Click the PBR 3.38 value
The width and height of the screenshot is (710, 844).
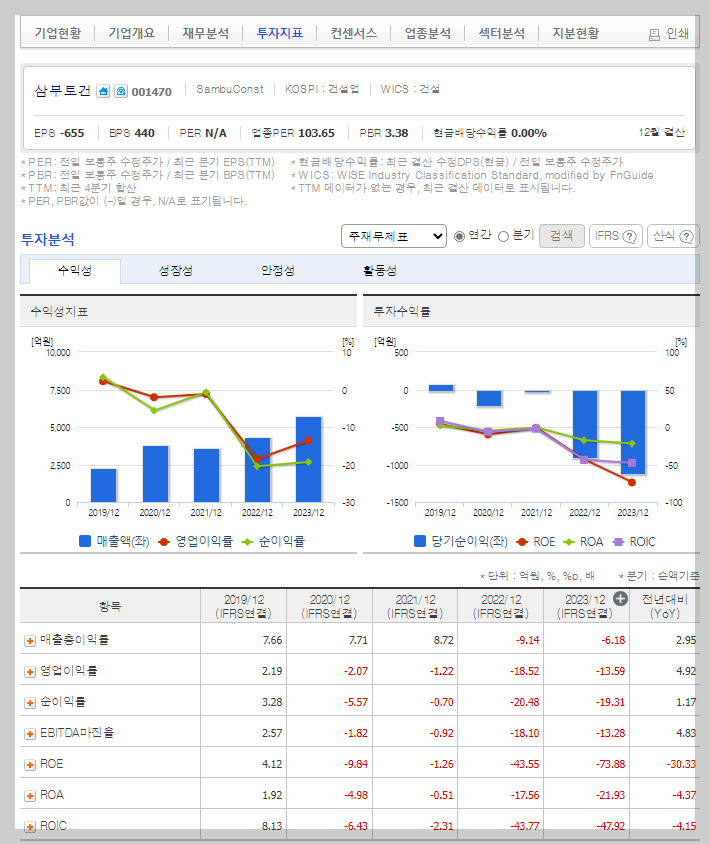(396, 133)
